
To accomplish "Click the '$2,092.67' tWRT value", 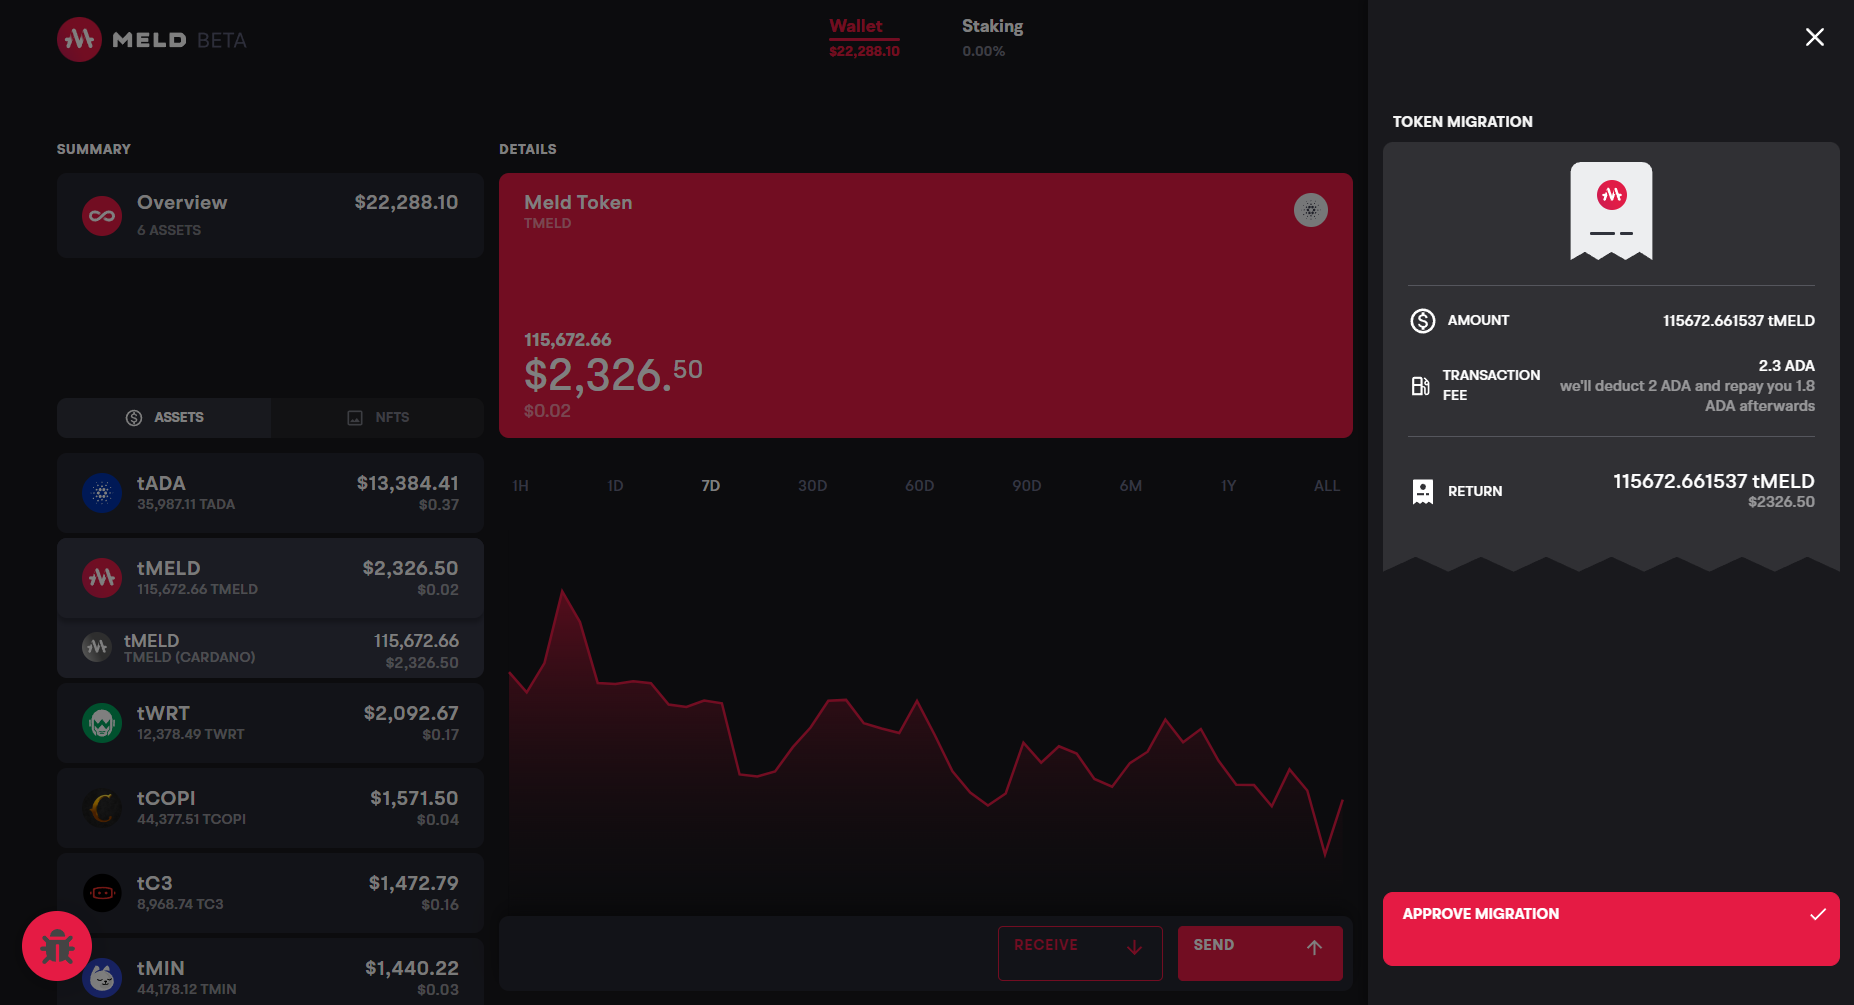I will pos(411,713).
